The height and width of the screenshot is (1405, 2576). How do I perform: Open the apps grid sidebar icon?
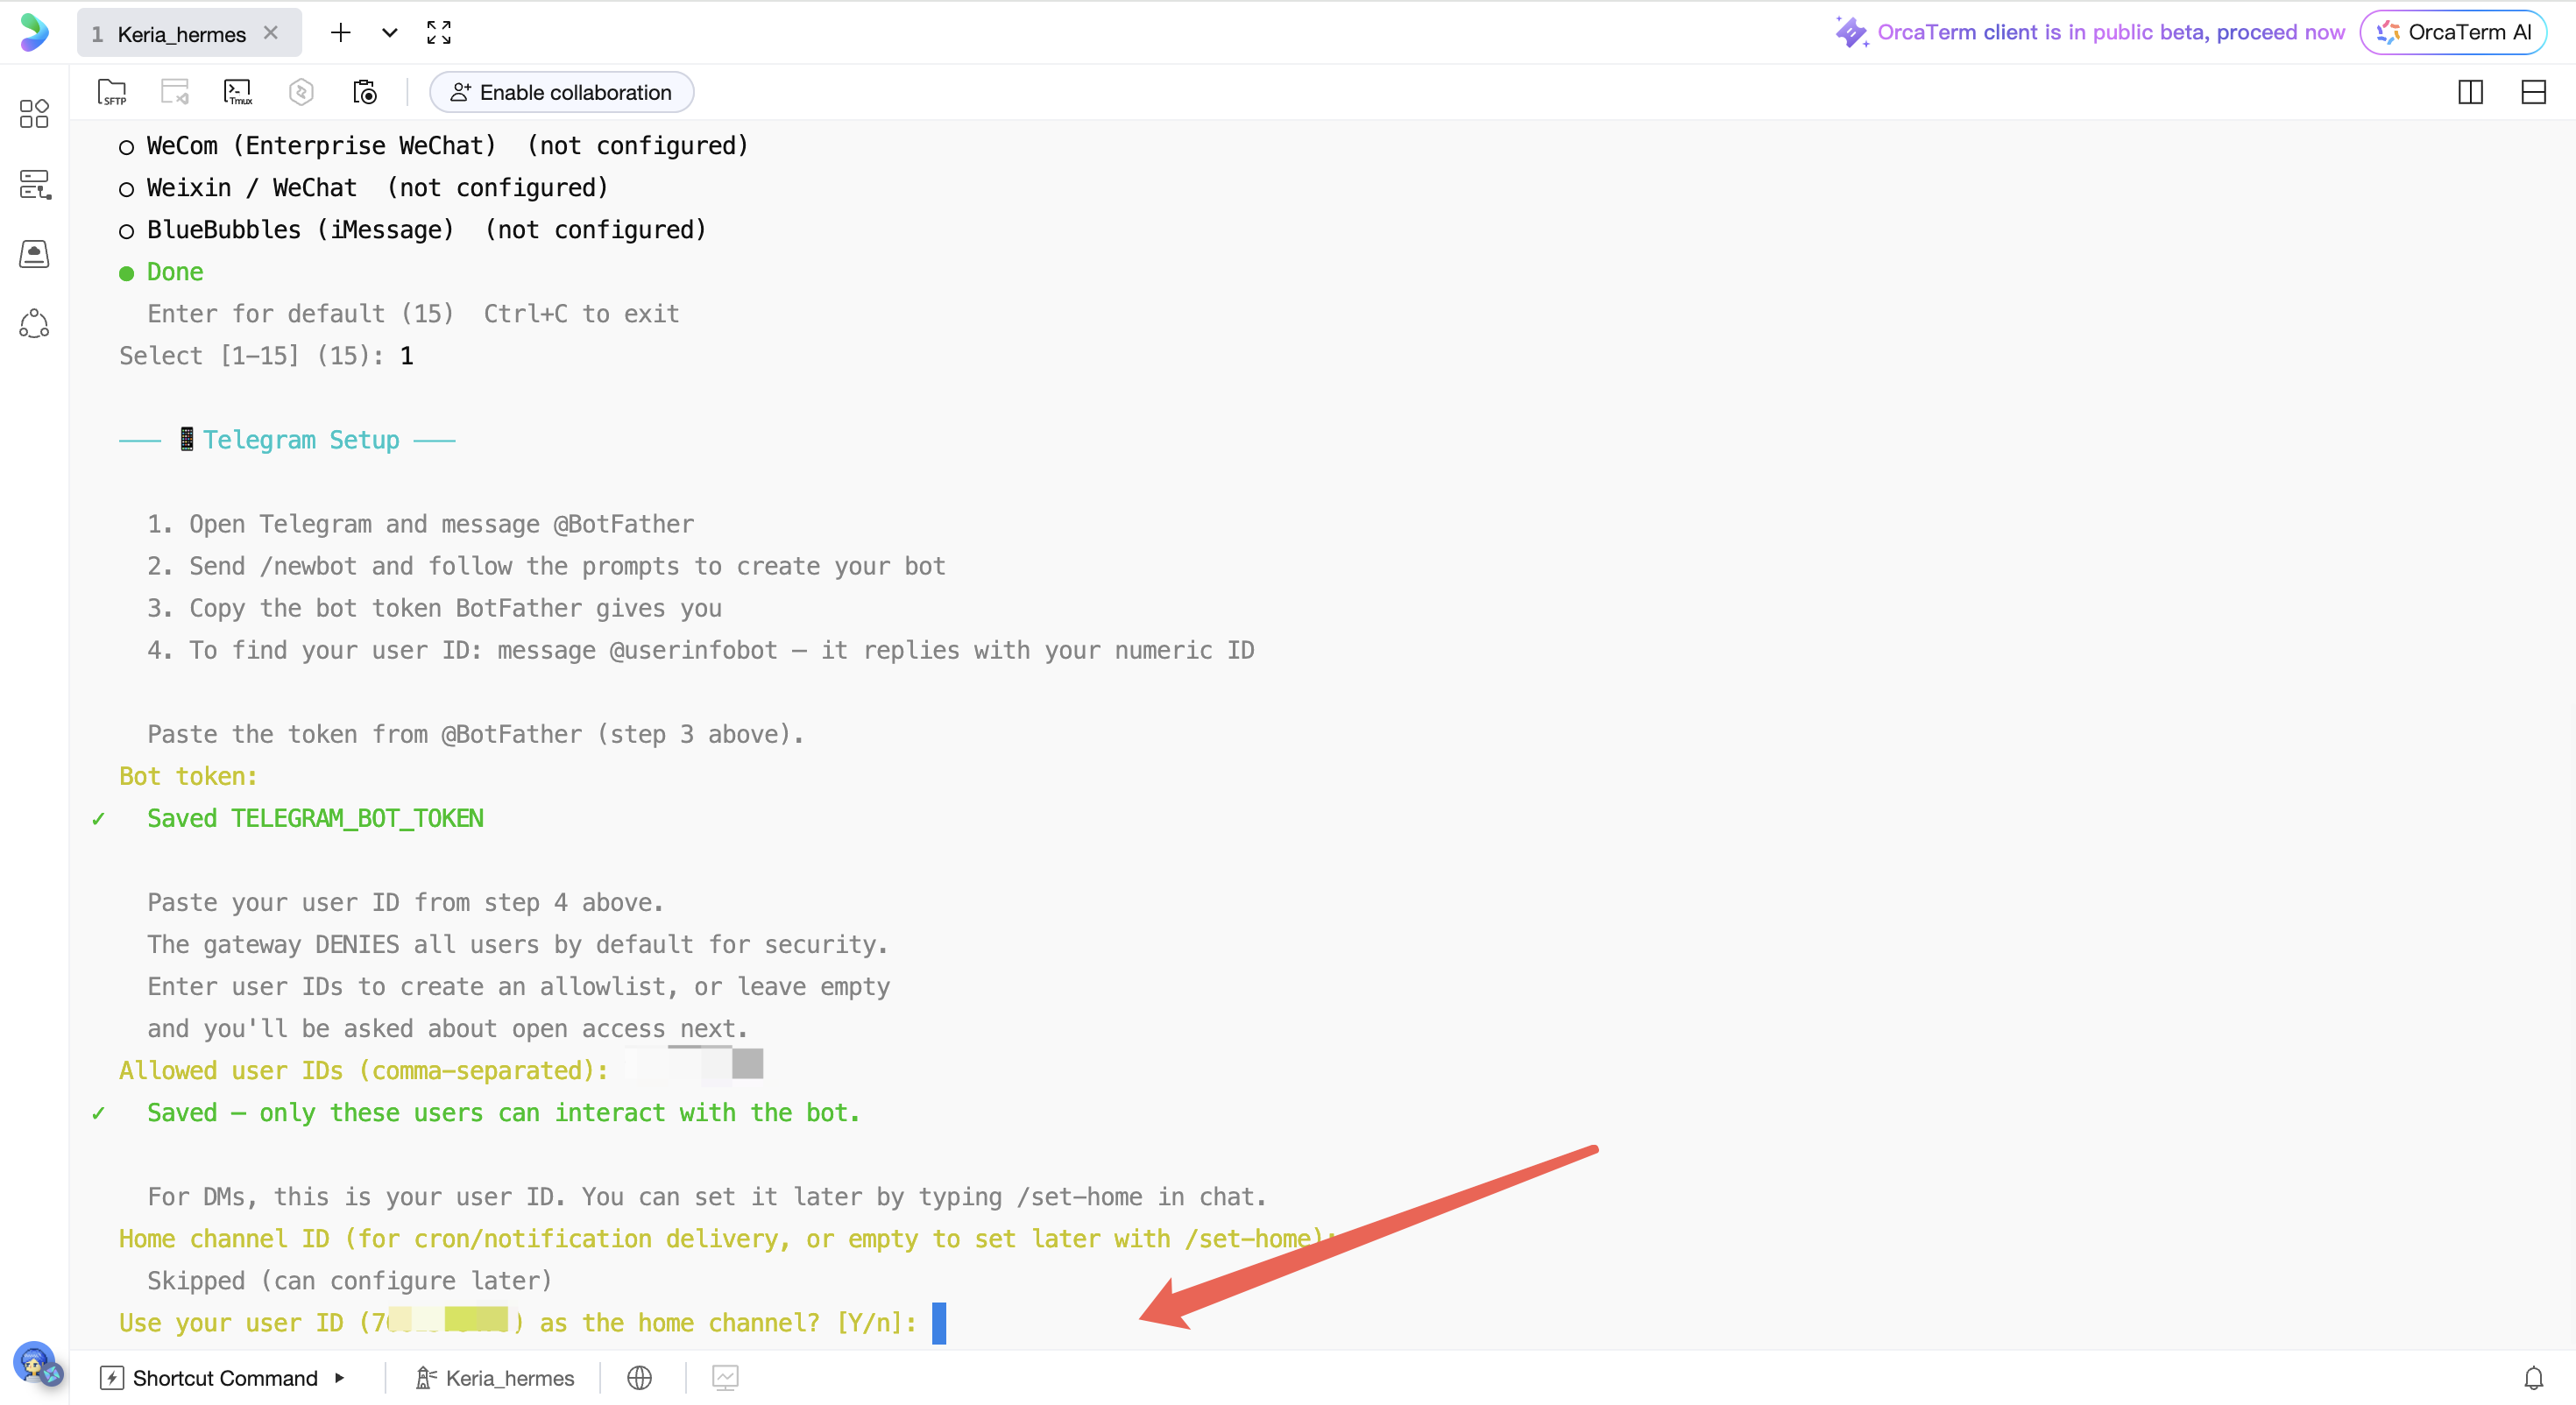(34, 113)
